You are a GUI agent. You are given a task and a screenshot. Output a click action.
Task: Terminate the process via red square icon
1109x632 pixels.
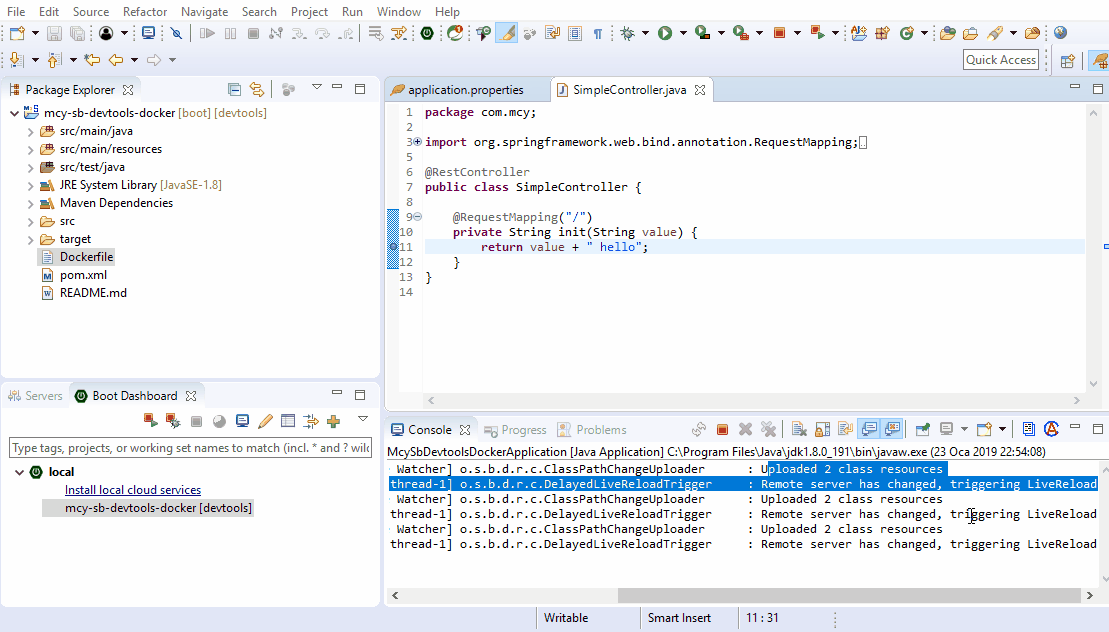tap(721, 429)
